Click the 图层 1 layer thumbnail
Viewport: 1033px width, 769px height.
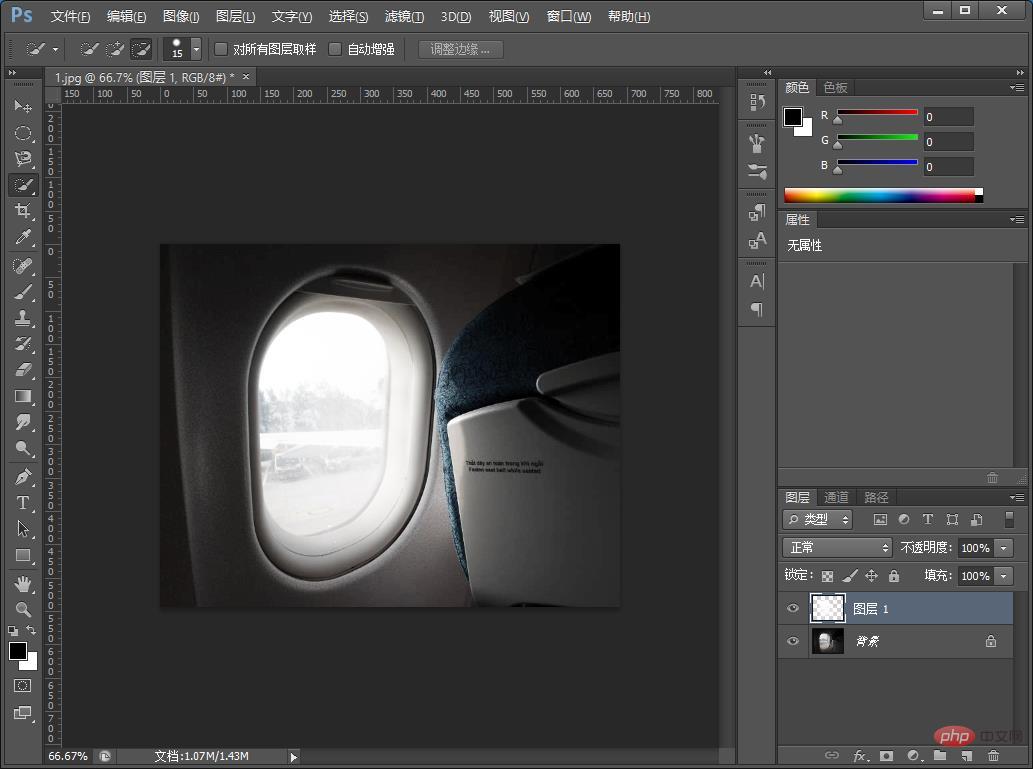827,608
